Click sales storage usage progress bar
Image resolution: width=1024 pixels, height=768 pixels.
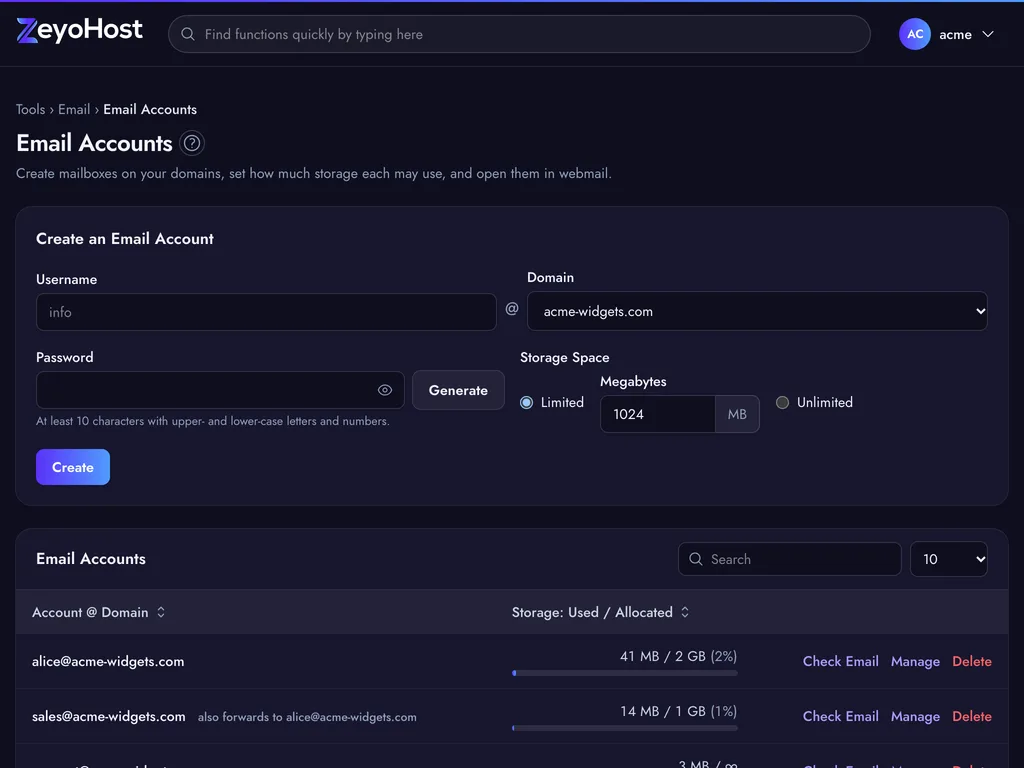(625, 728)
